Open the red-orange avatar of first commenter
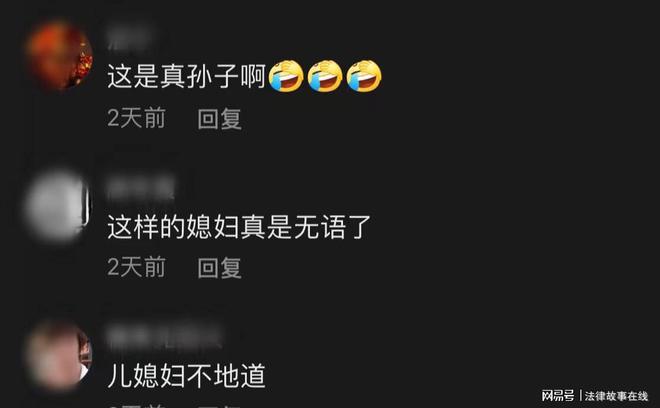Viewport: 660px width, 408px height. [59, 56]
